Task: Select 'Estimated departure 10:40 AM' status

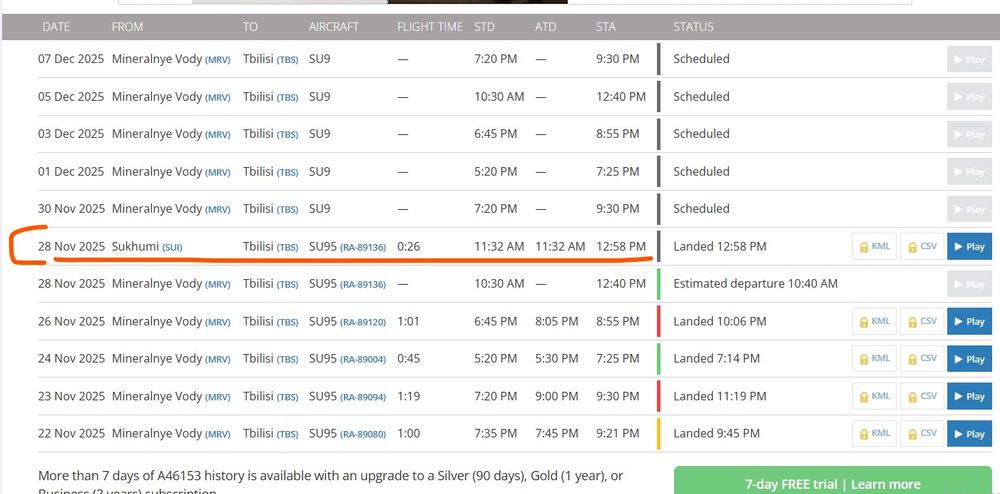Action: tap(756, 284)
